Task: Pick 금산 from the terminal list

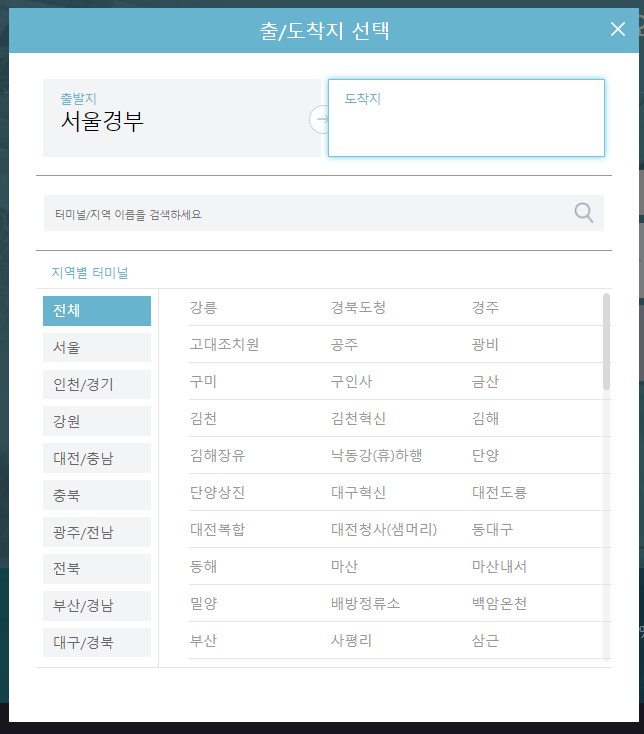Action: pos(485,382)
